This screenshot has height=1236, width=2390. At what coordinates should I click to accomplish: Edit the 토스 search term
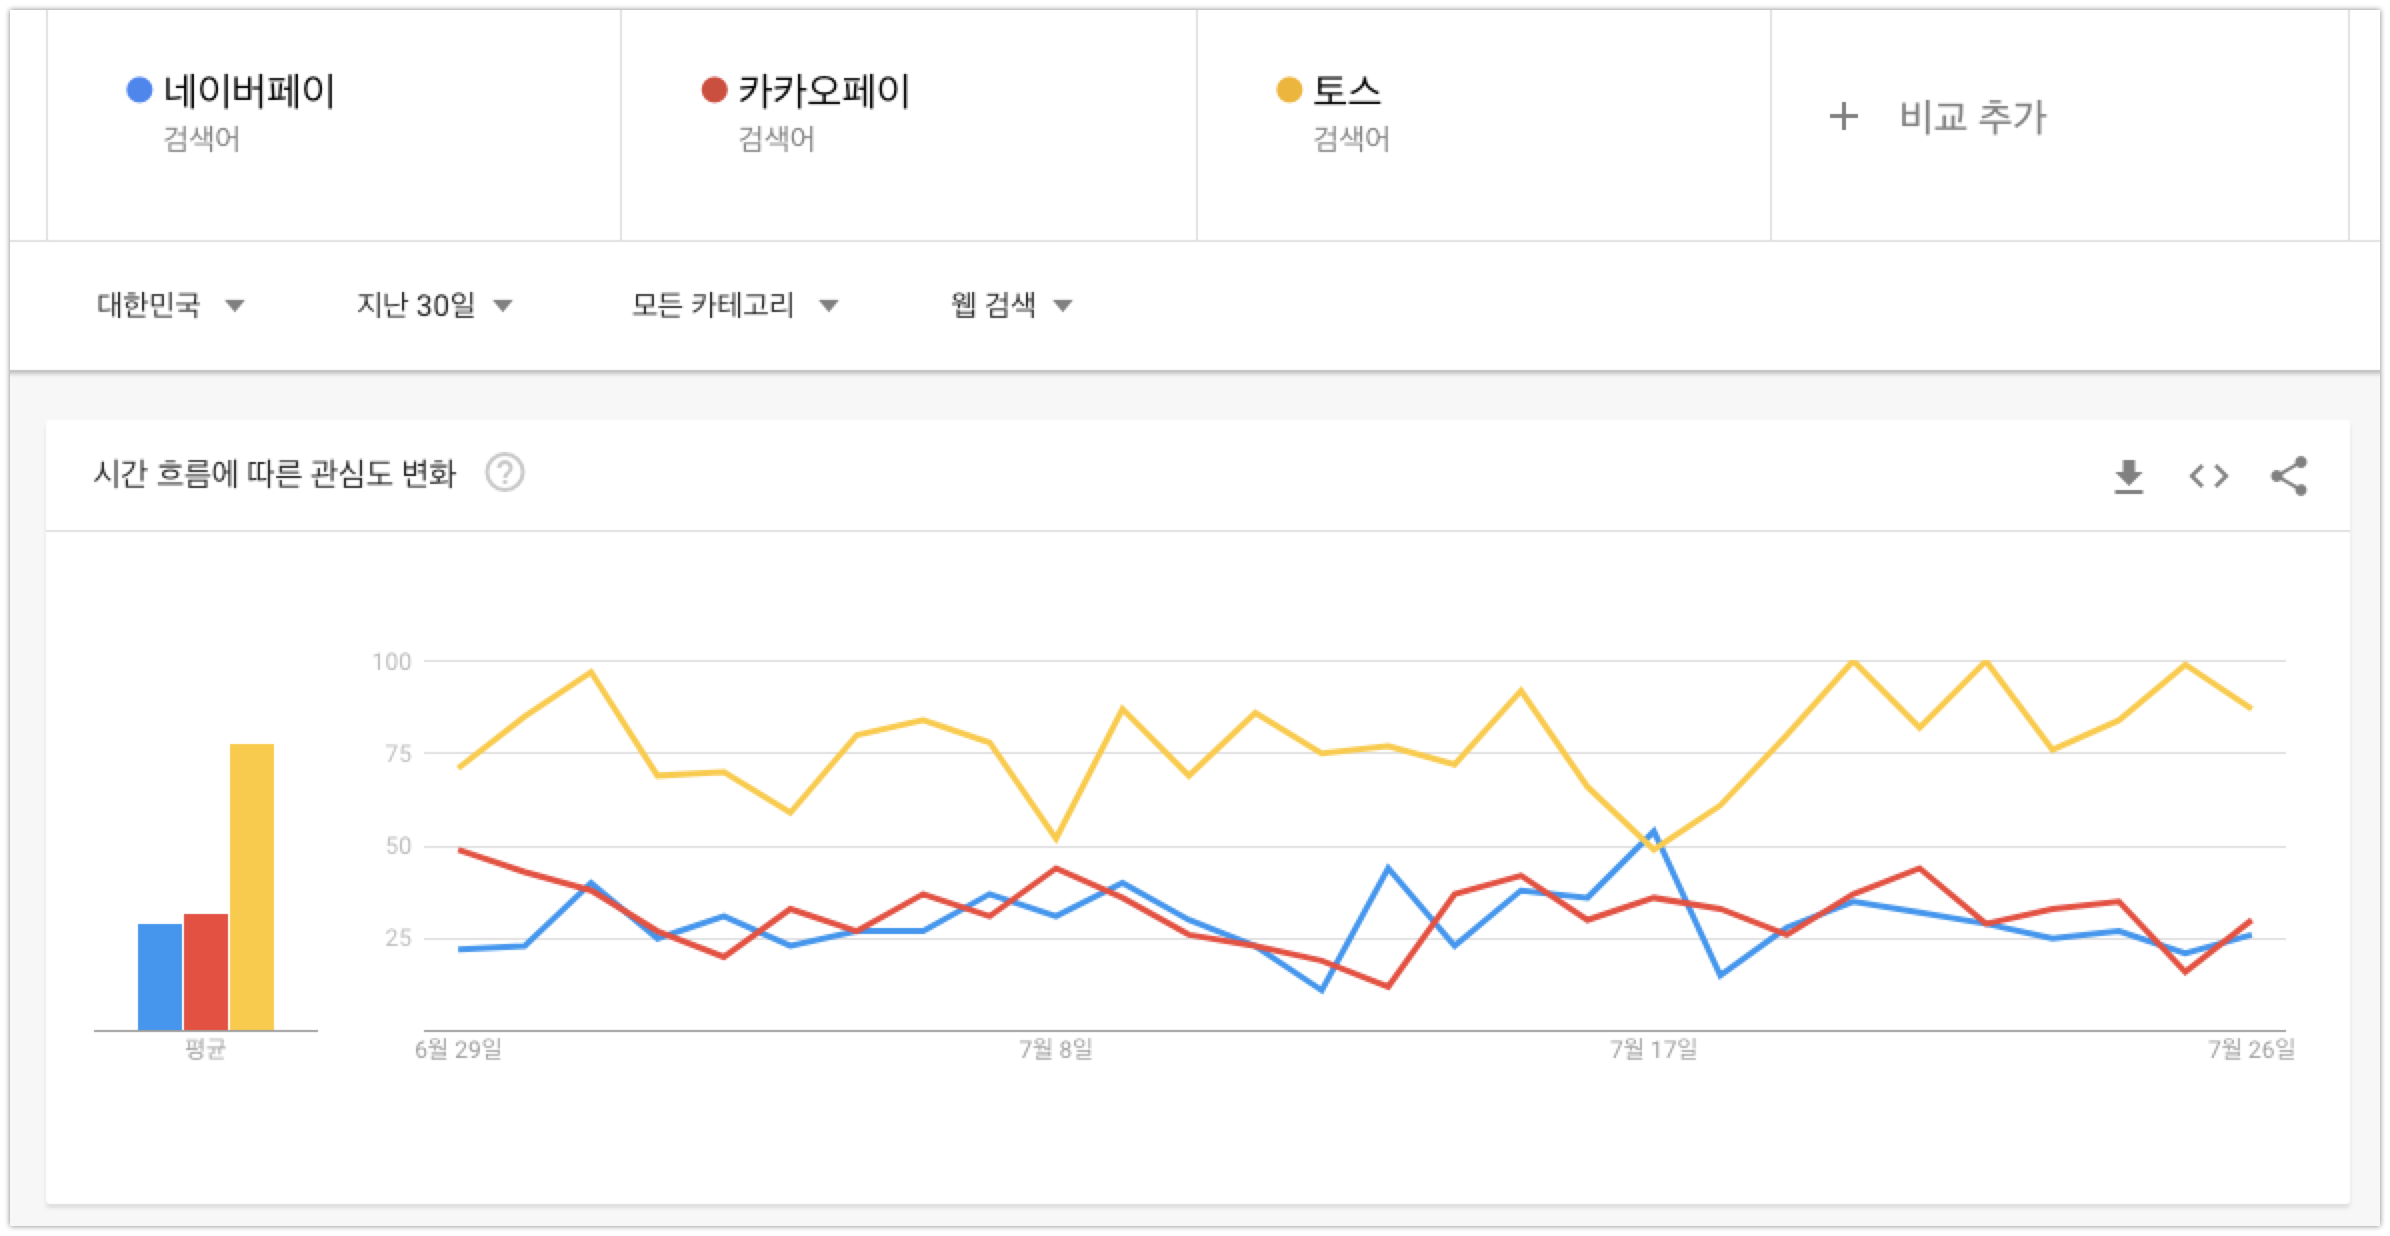tap(1346, 91)
